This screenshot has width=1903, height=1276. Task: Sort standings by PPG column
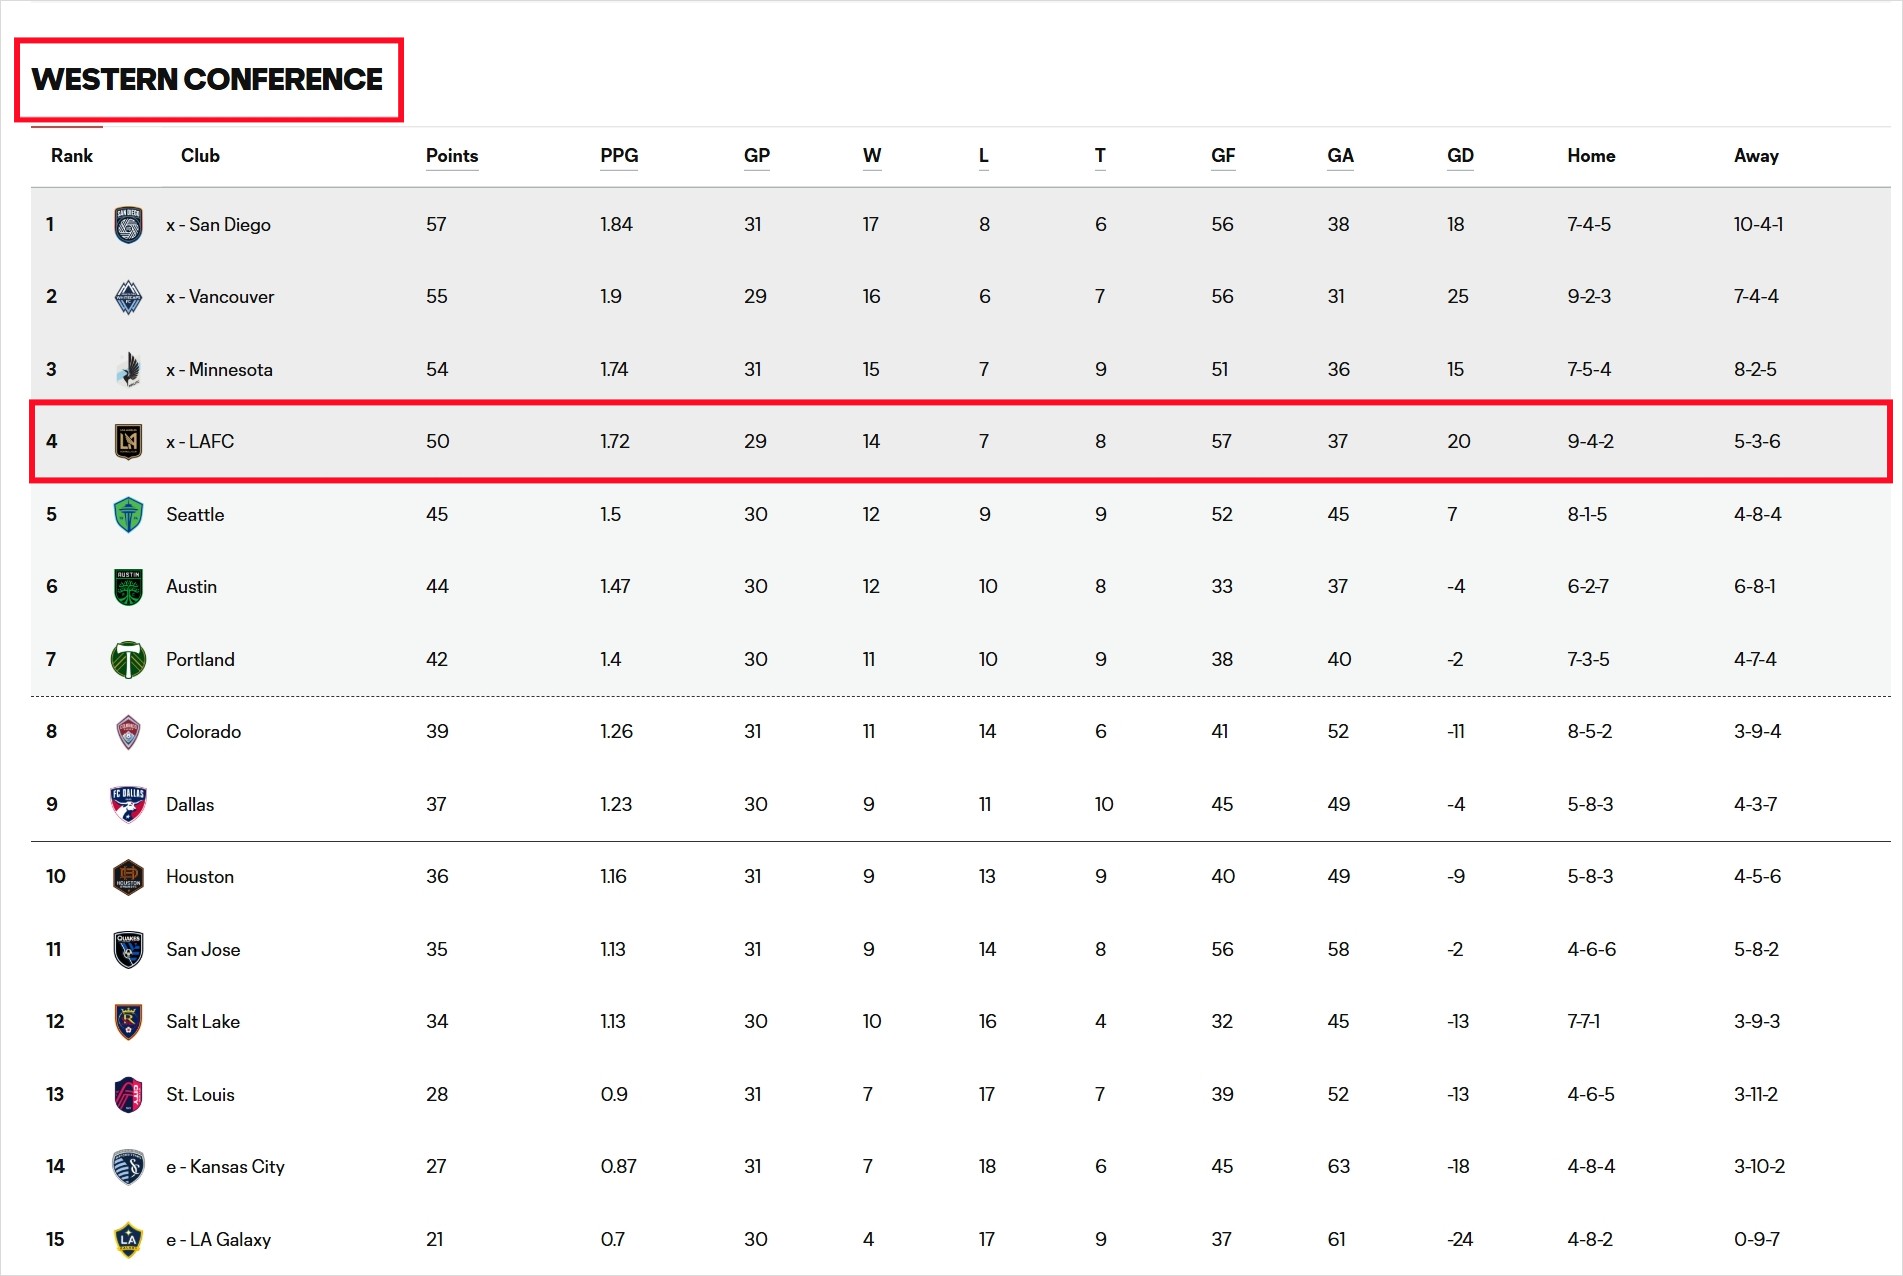619,156
